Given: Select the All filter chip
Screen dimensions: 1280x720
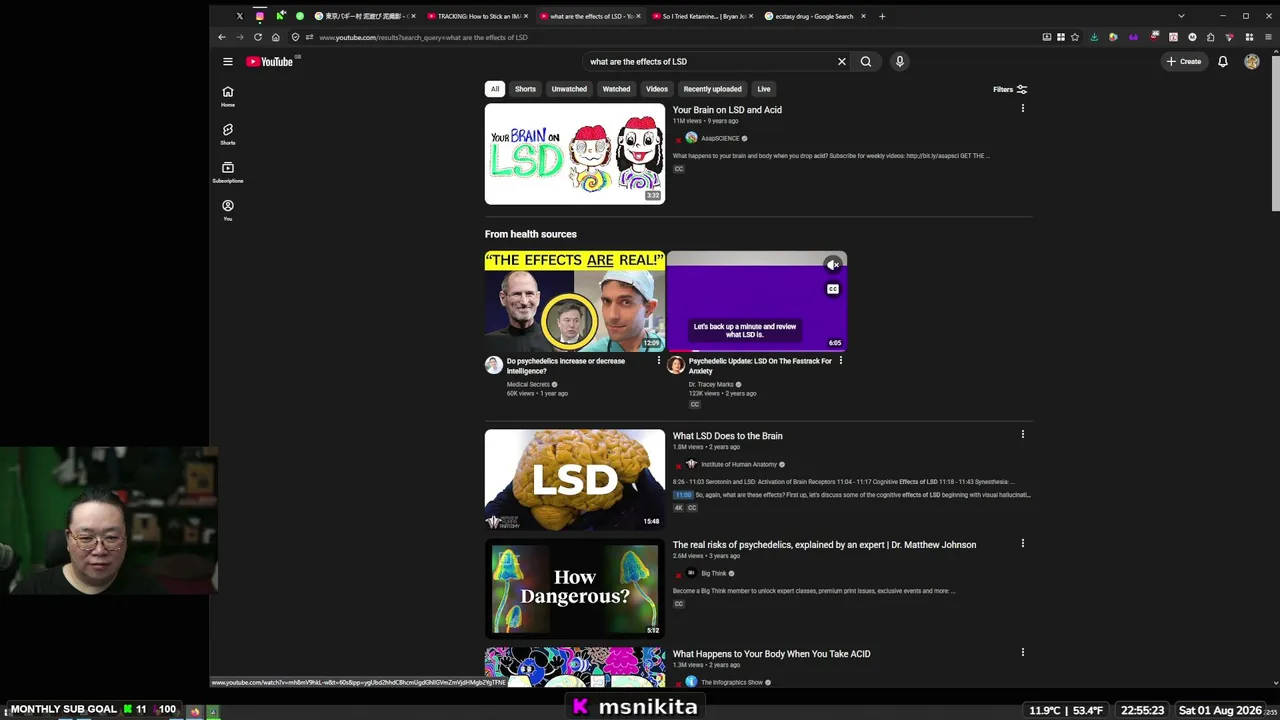Looking at the screenshot, I should pyautogui.click(x=494, y=89).
